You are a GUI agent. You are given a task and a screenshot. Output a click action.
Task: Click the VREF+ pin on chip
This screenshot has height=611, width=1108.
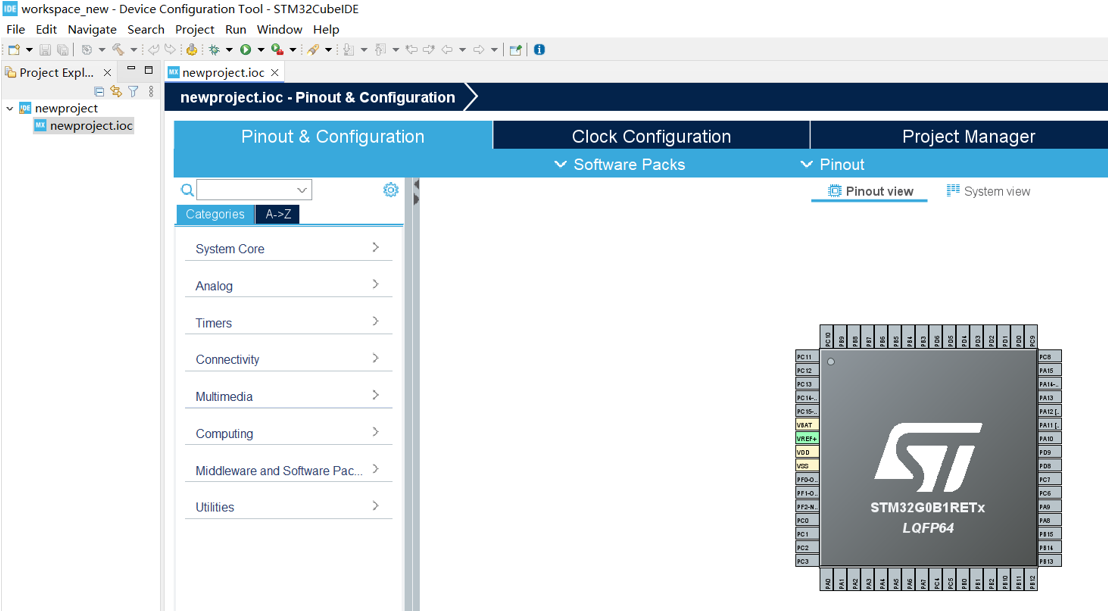pos(807,439)
